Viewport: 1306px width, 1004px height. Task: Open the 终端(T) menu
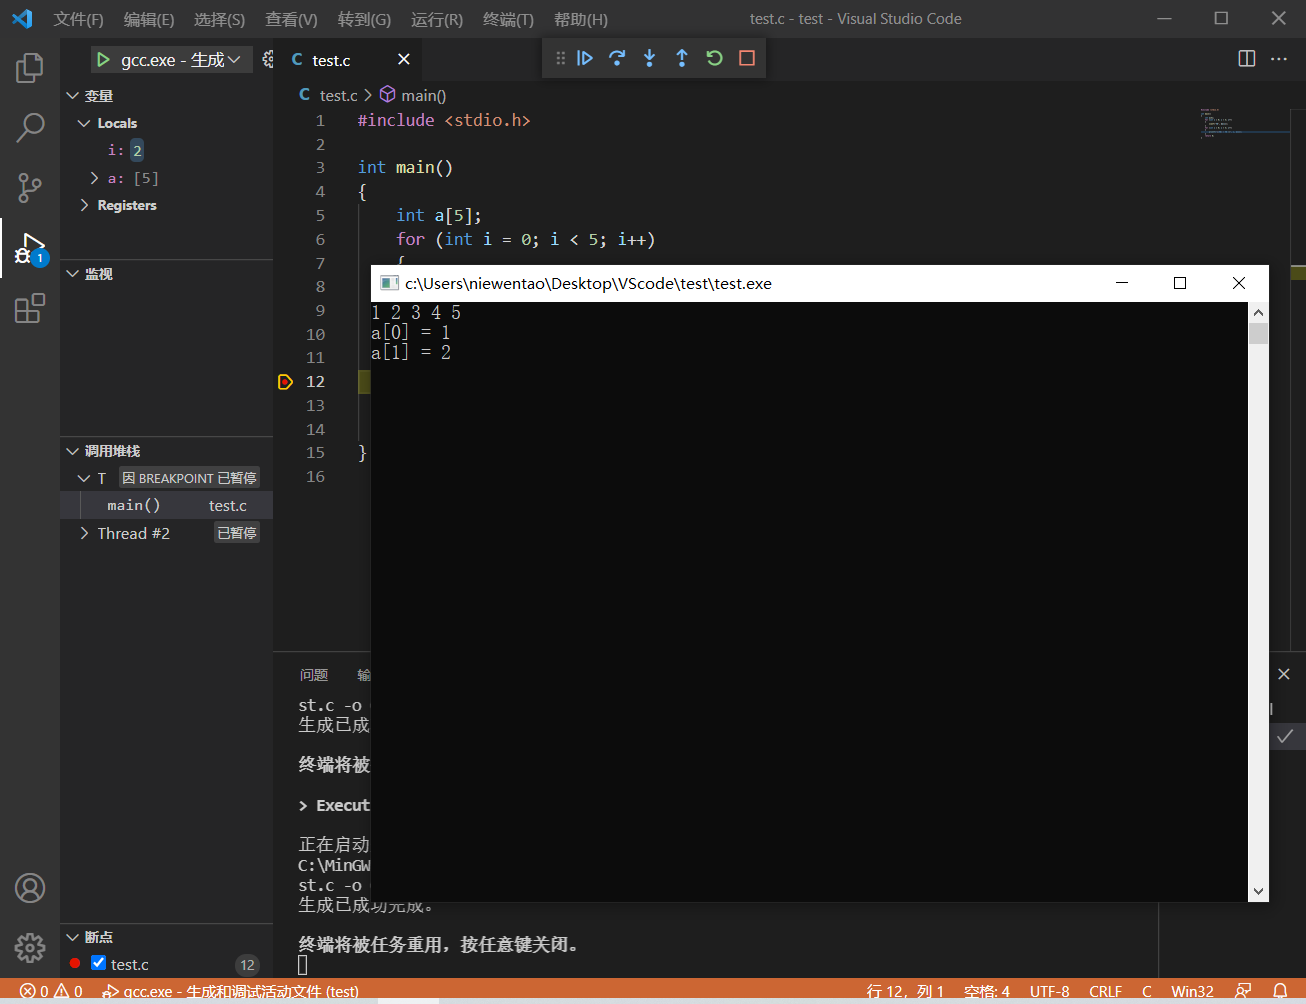pos(508,20)
